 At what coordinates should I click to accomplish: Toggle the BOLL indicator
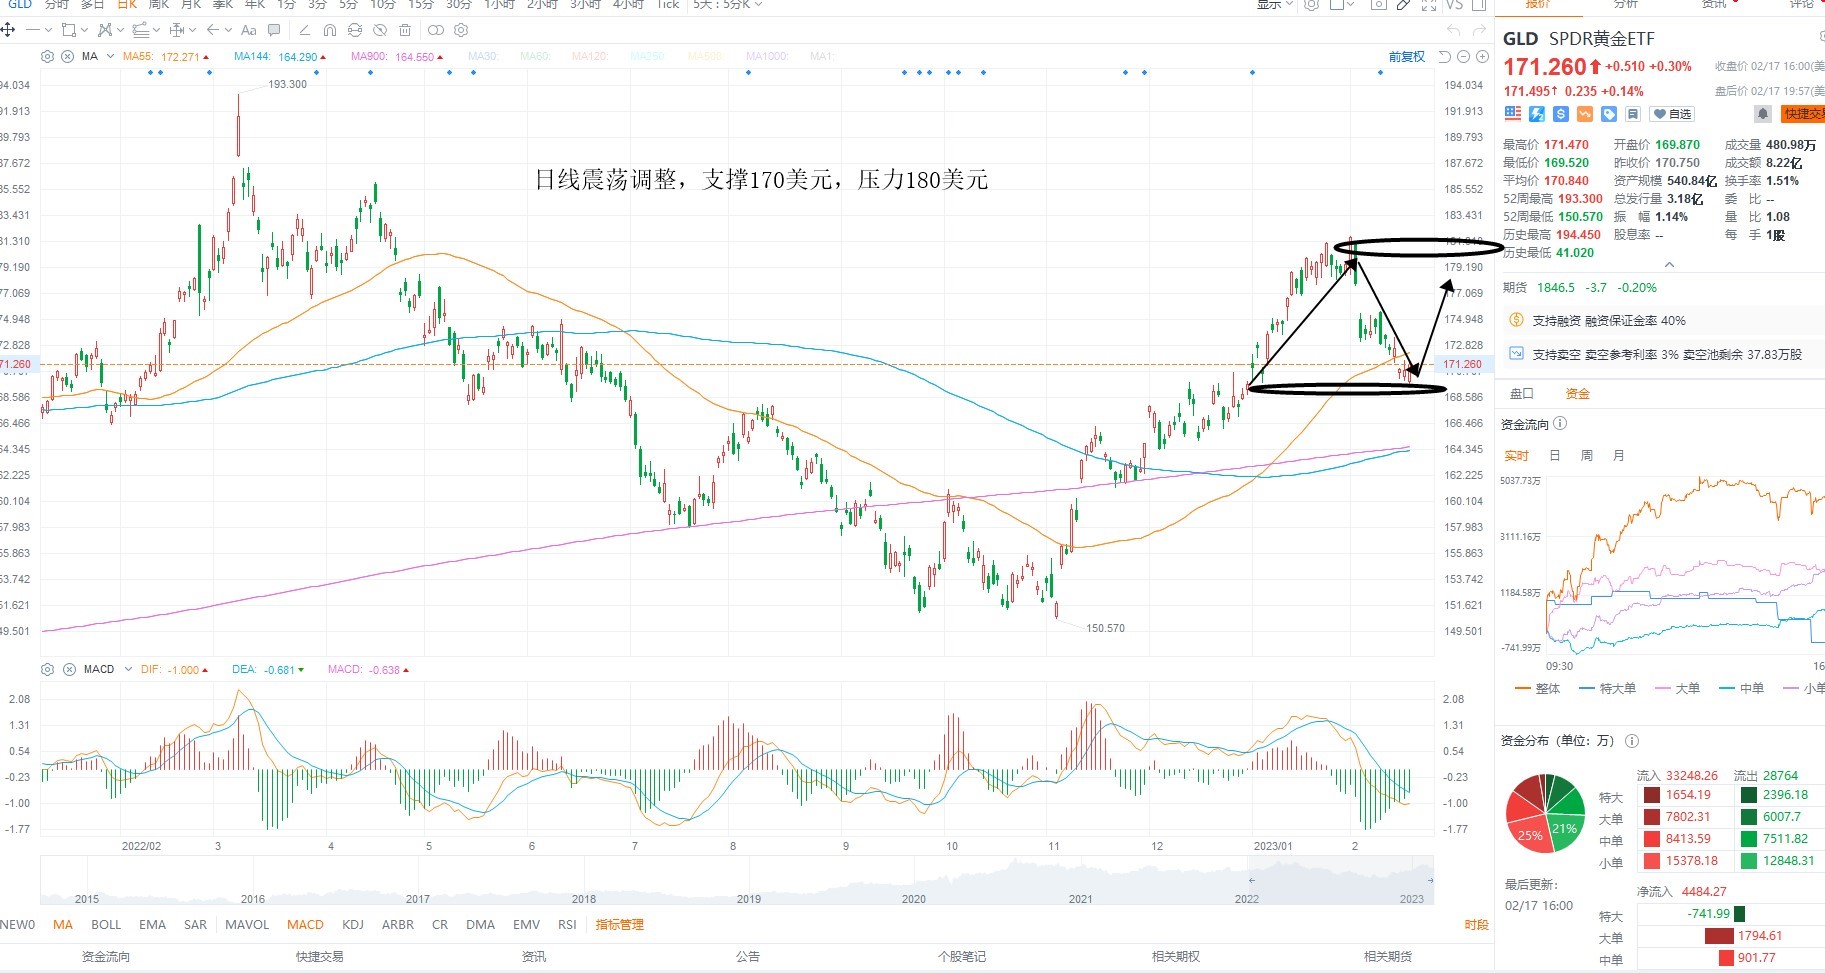coord(106,925)
